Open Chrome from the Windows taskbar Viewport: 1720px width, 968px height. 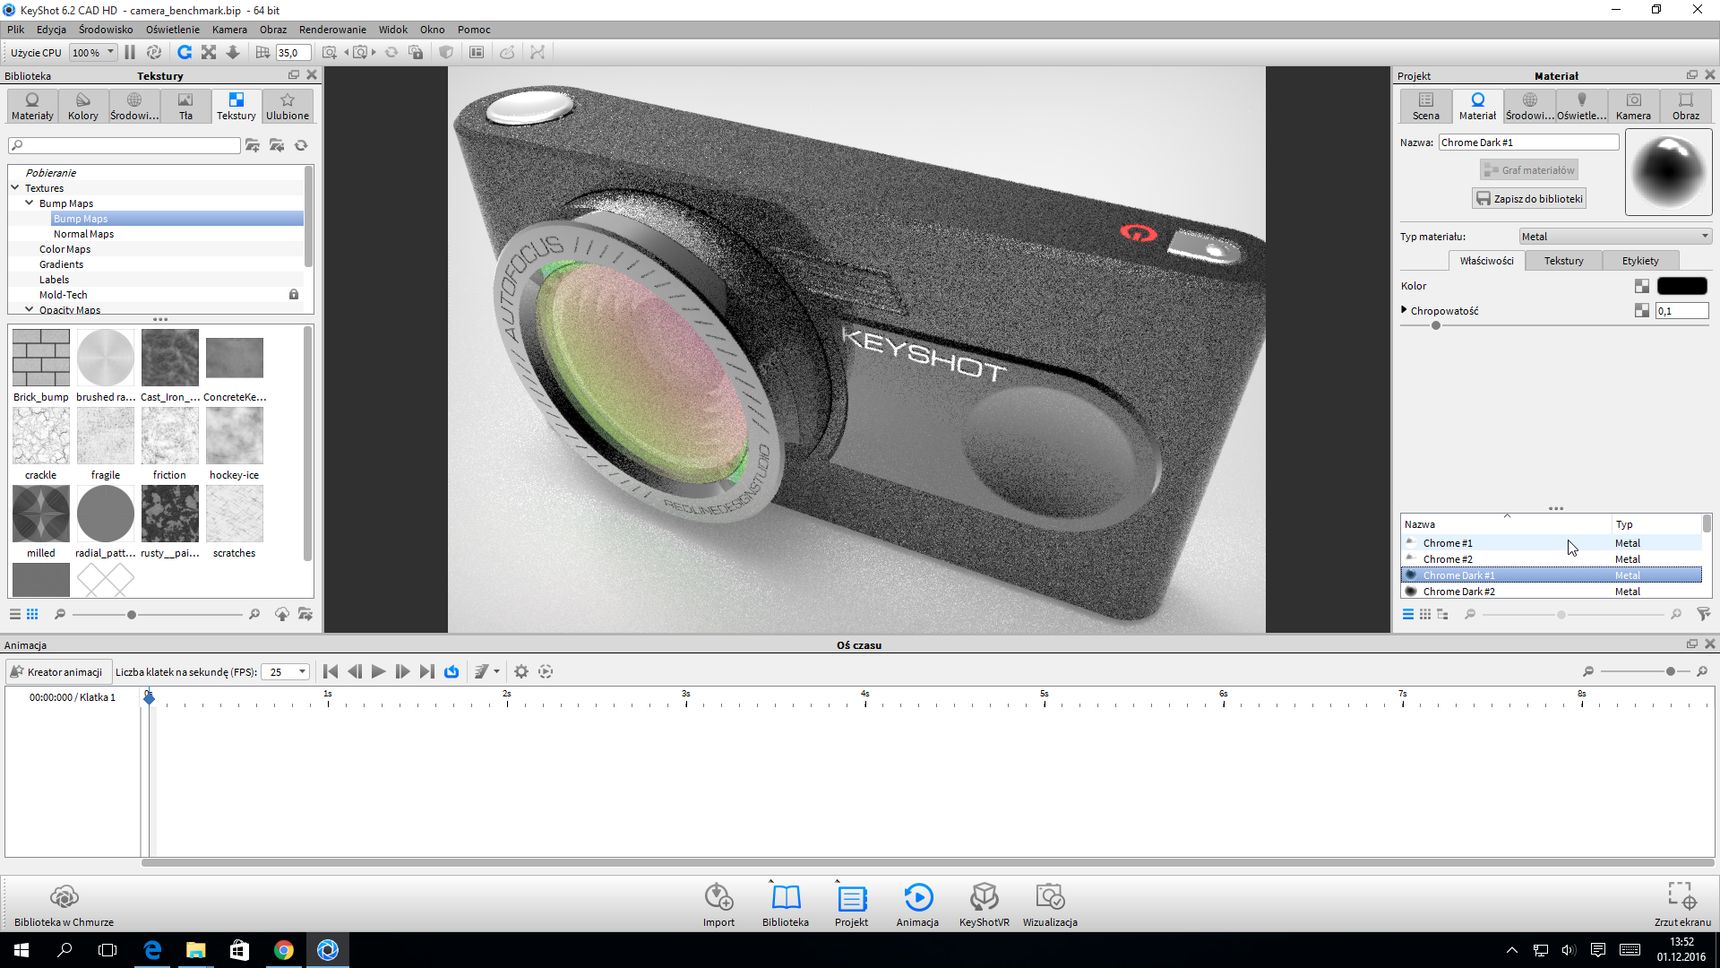pos(284,950)
